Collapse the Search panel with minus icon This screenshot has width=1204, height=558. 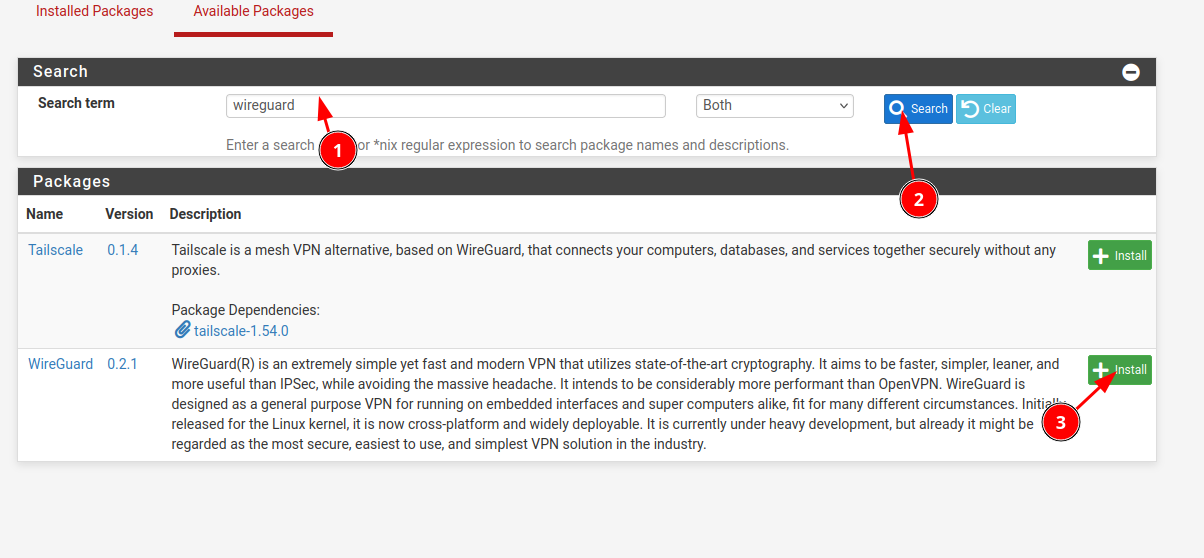point(1130,72)
